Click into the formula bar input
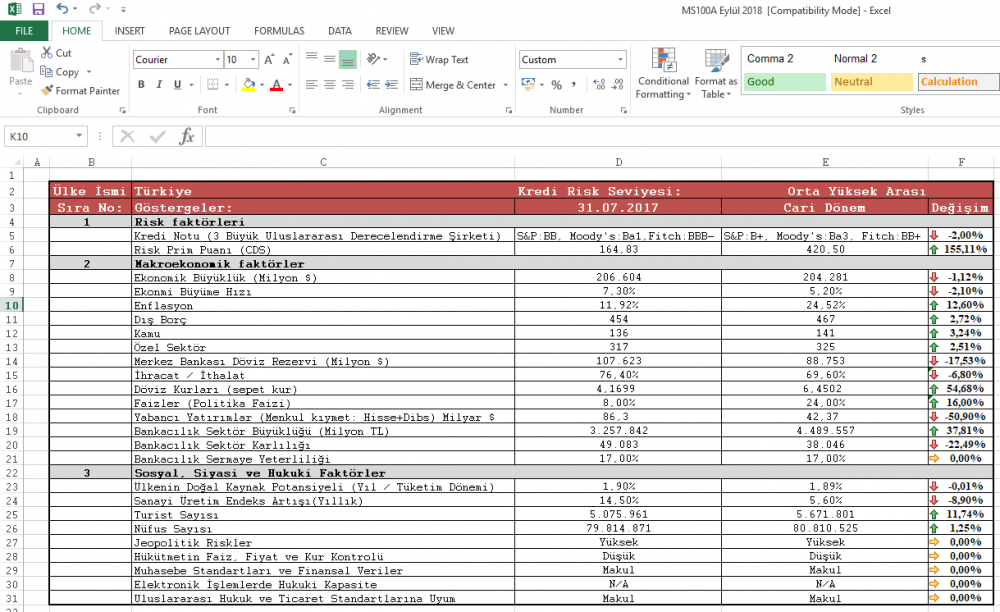The image size is (1000, 612). 601,136
